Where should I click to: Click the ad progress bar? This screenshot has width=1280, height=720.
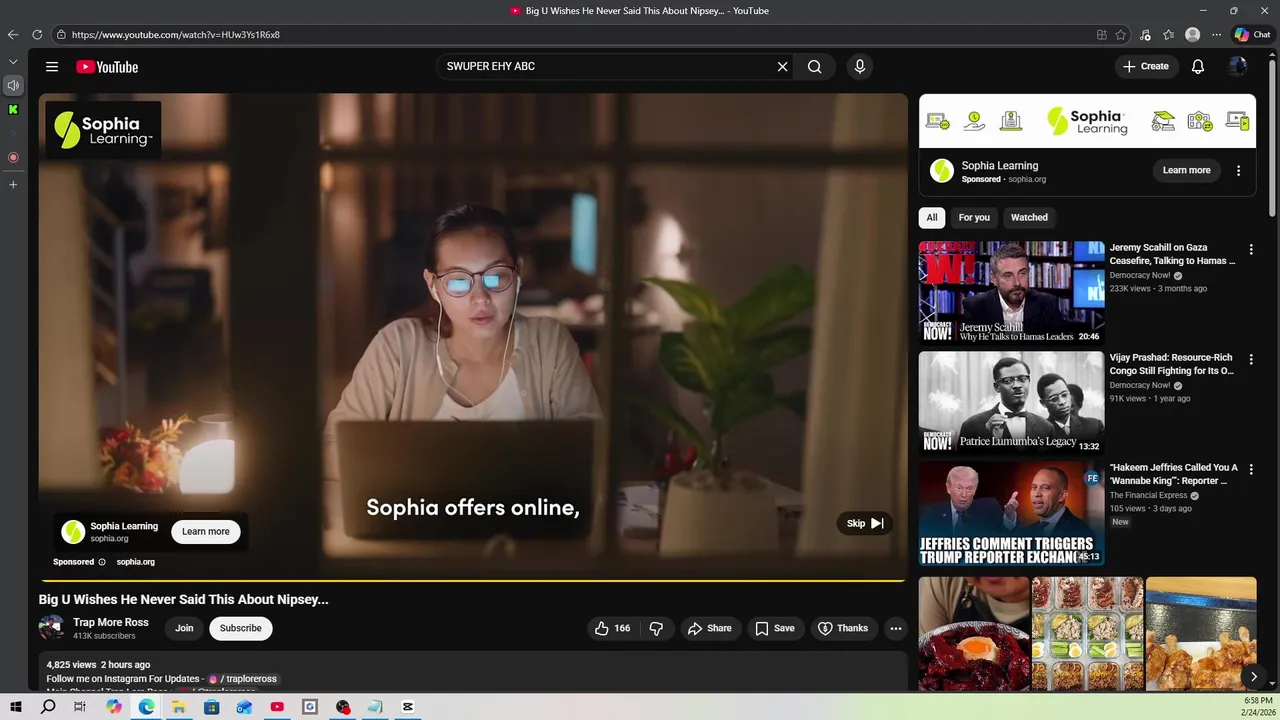tap(472, 580)
